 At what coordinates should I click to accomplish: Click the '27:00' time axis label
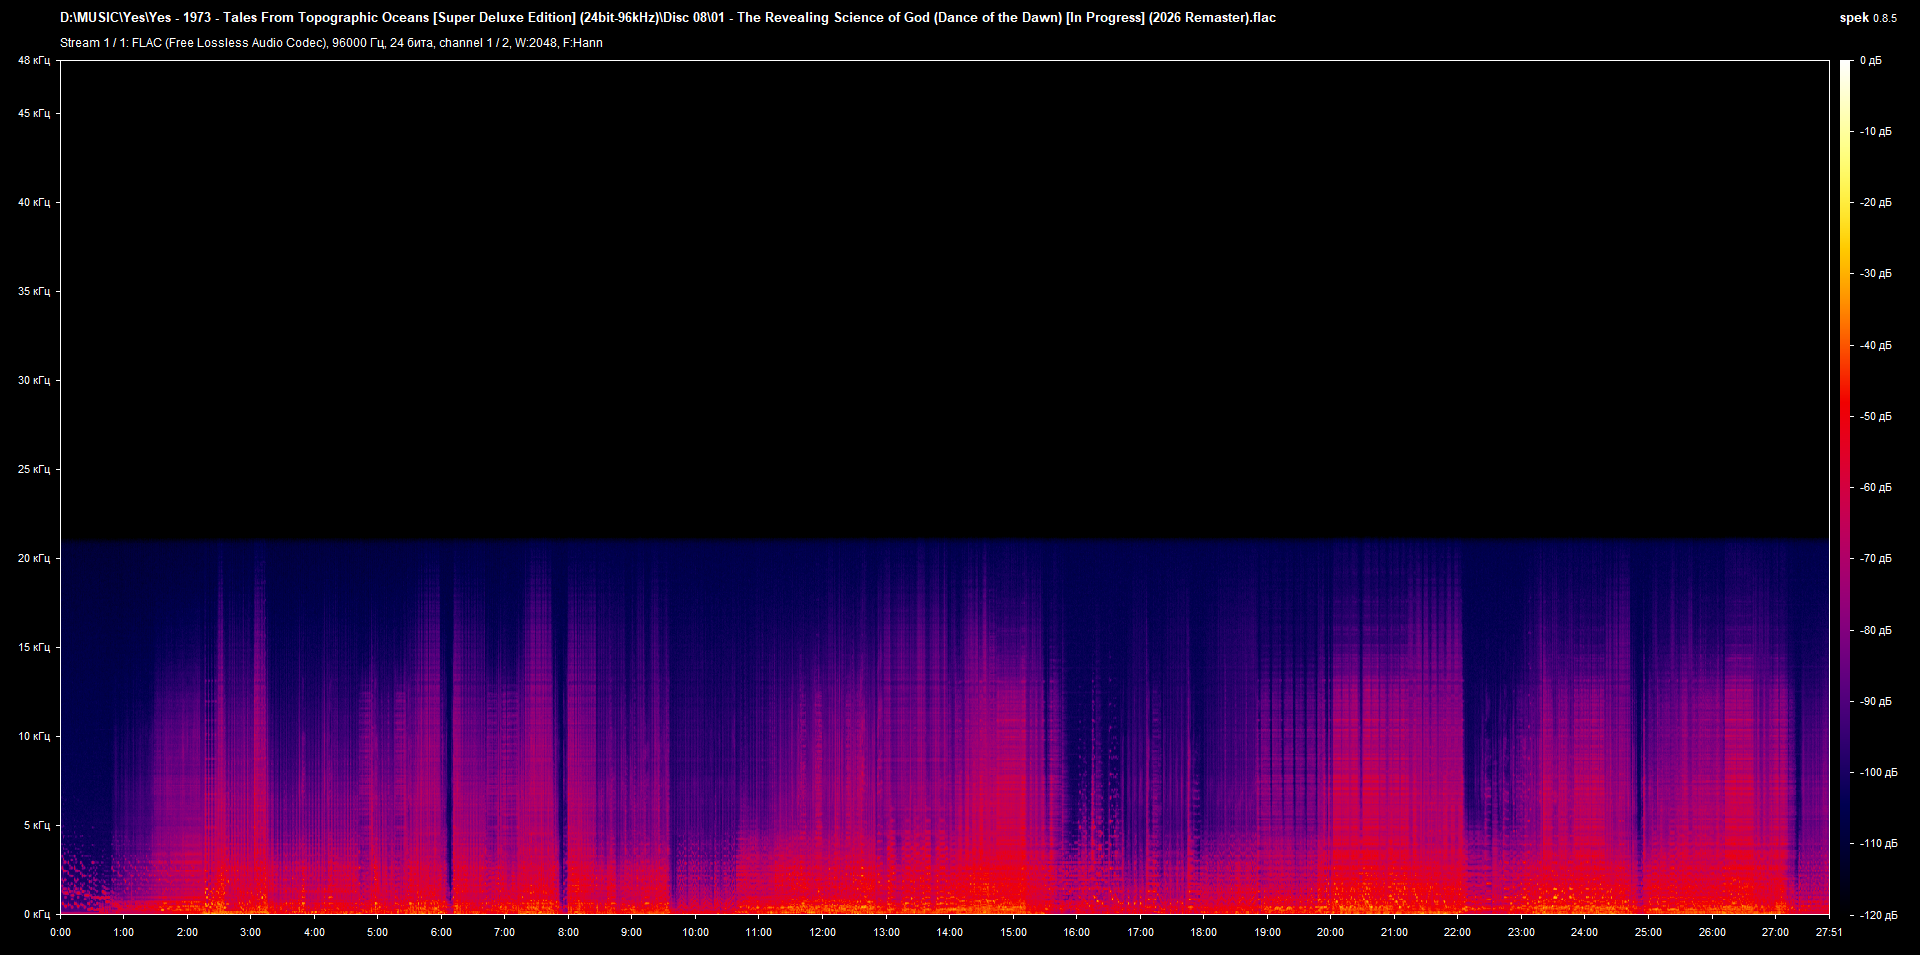pyautogui.click(x=1775, y=932)
